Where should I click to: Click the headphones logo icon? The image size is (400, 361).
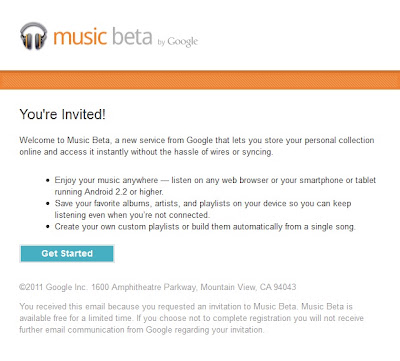[34, 36]
